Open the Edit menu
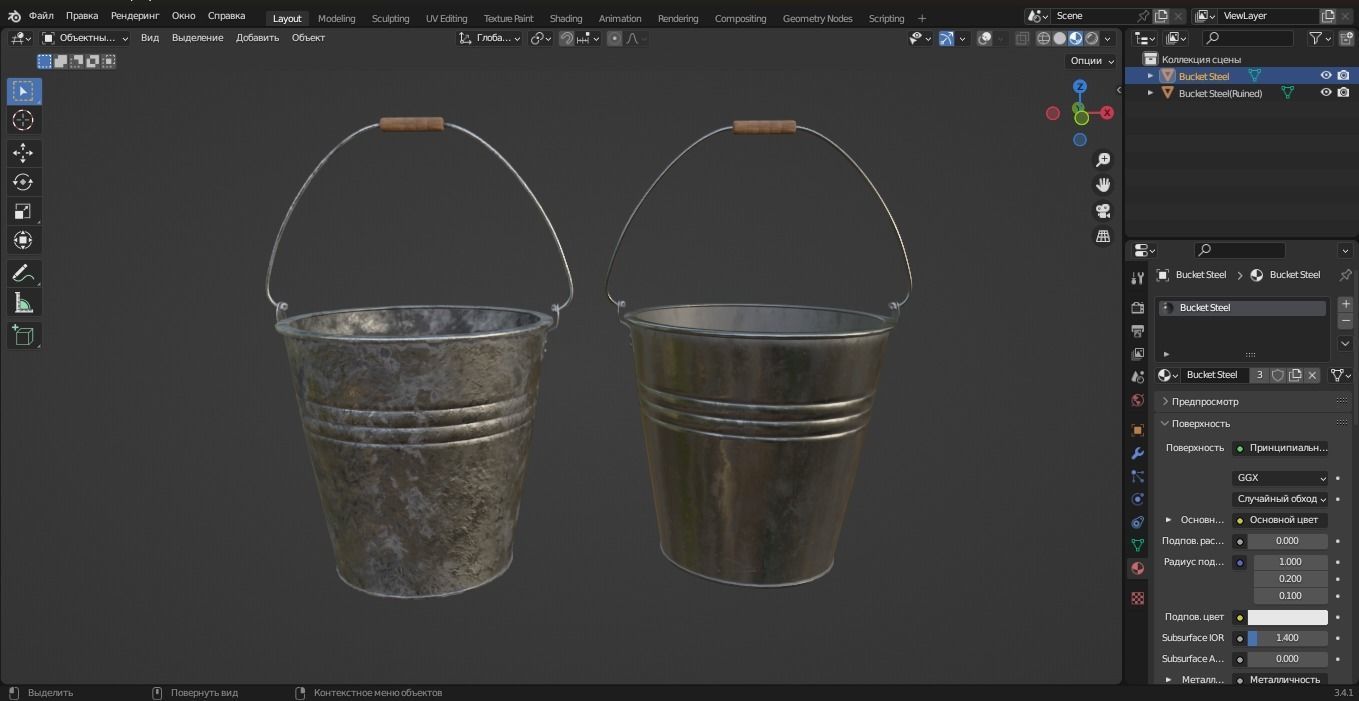This screenshot has width=1359, height=701. click(82, 16)
